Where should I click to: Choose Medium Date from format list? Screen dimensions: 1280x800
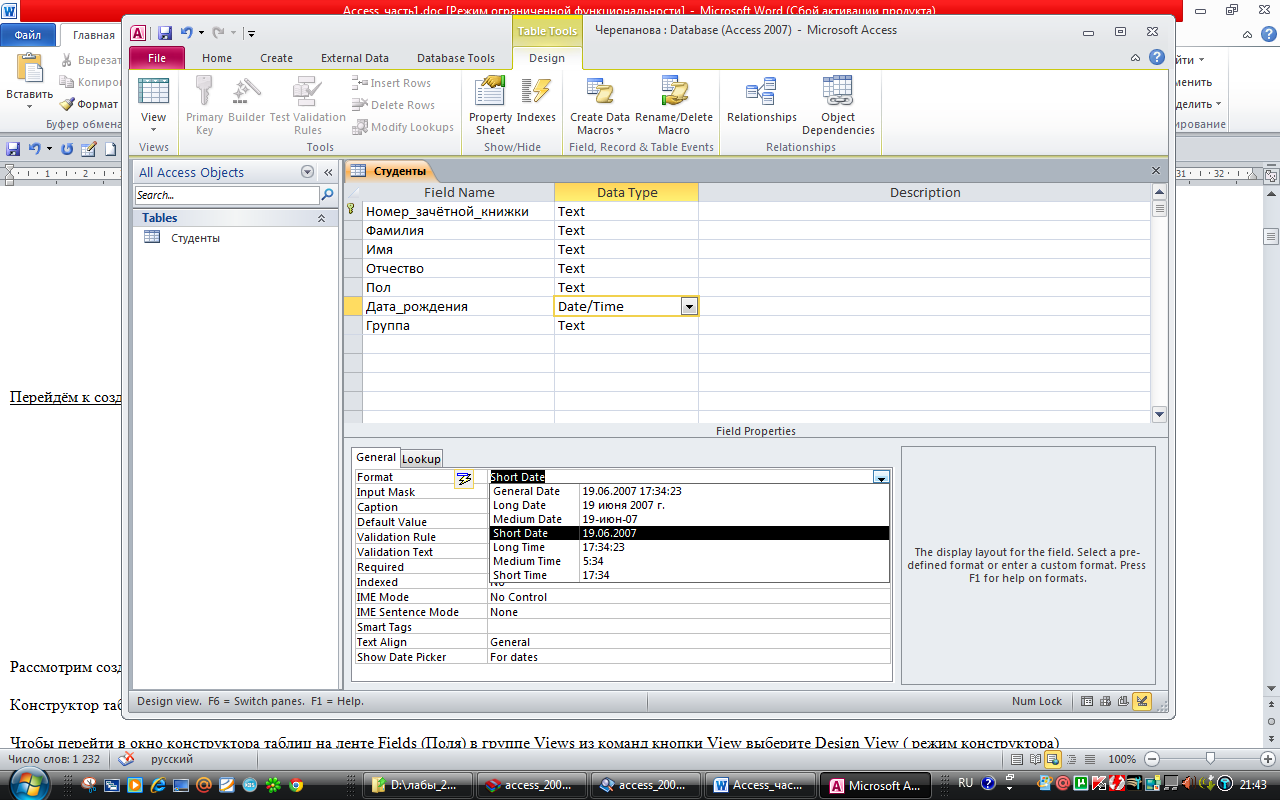point(689,519)
